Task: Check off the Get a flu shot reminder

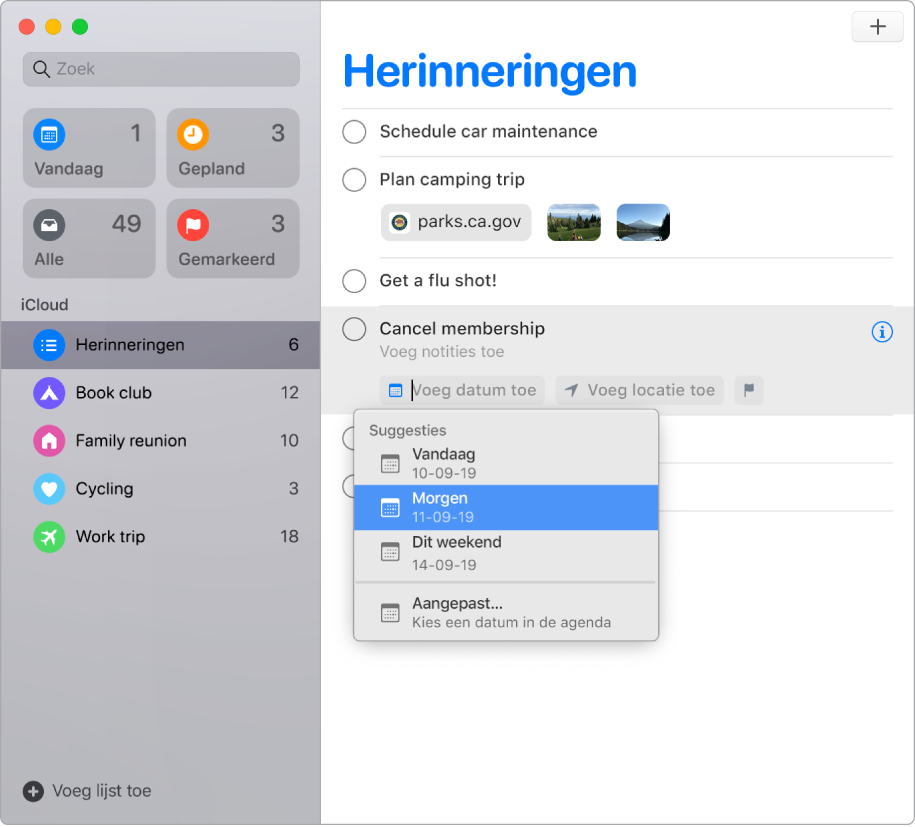Action: tap(354, 281)
